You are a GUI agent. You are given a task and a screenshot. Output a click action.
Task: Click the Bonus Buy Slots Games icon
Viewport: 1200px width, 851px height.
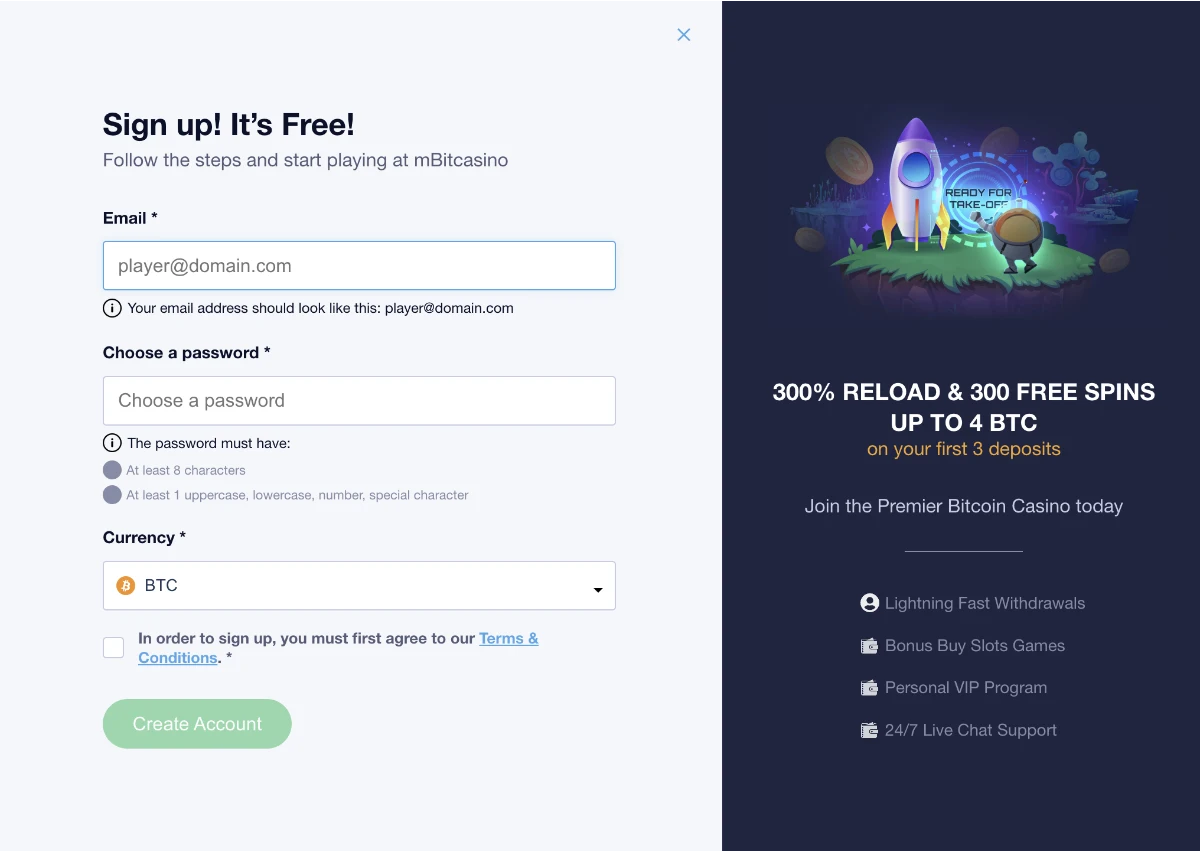tap(869, 646)
